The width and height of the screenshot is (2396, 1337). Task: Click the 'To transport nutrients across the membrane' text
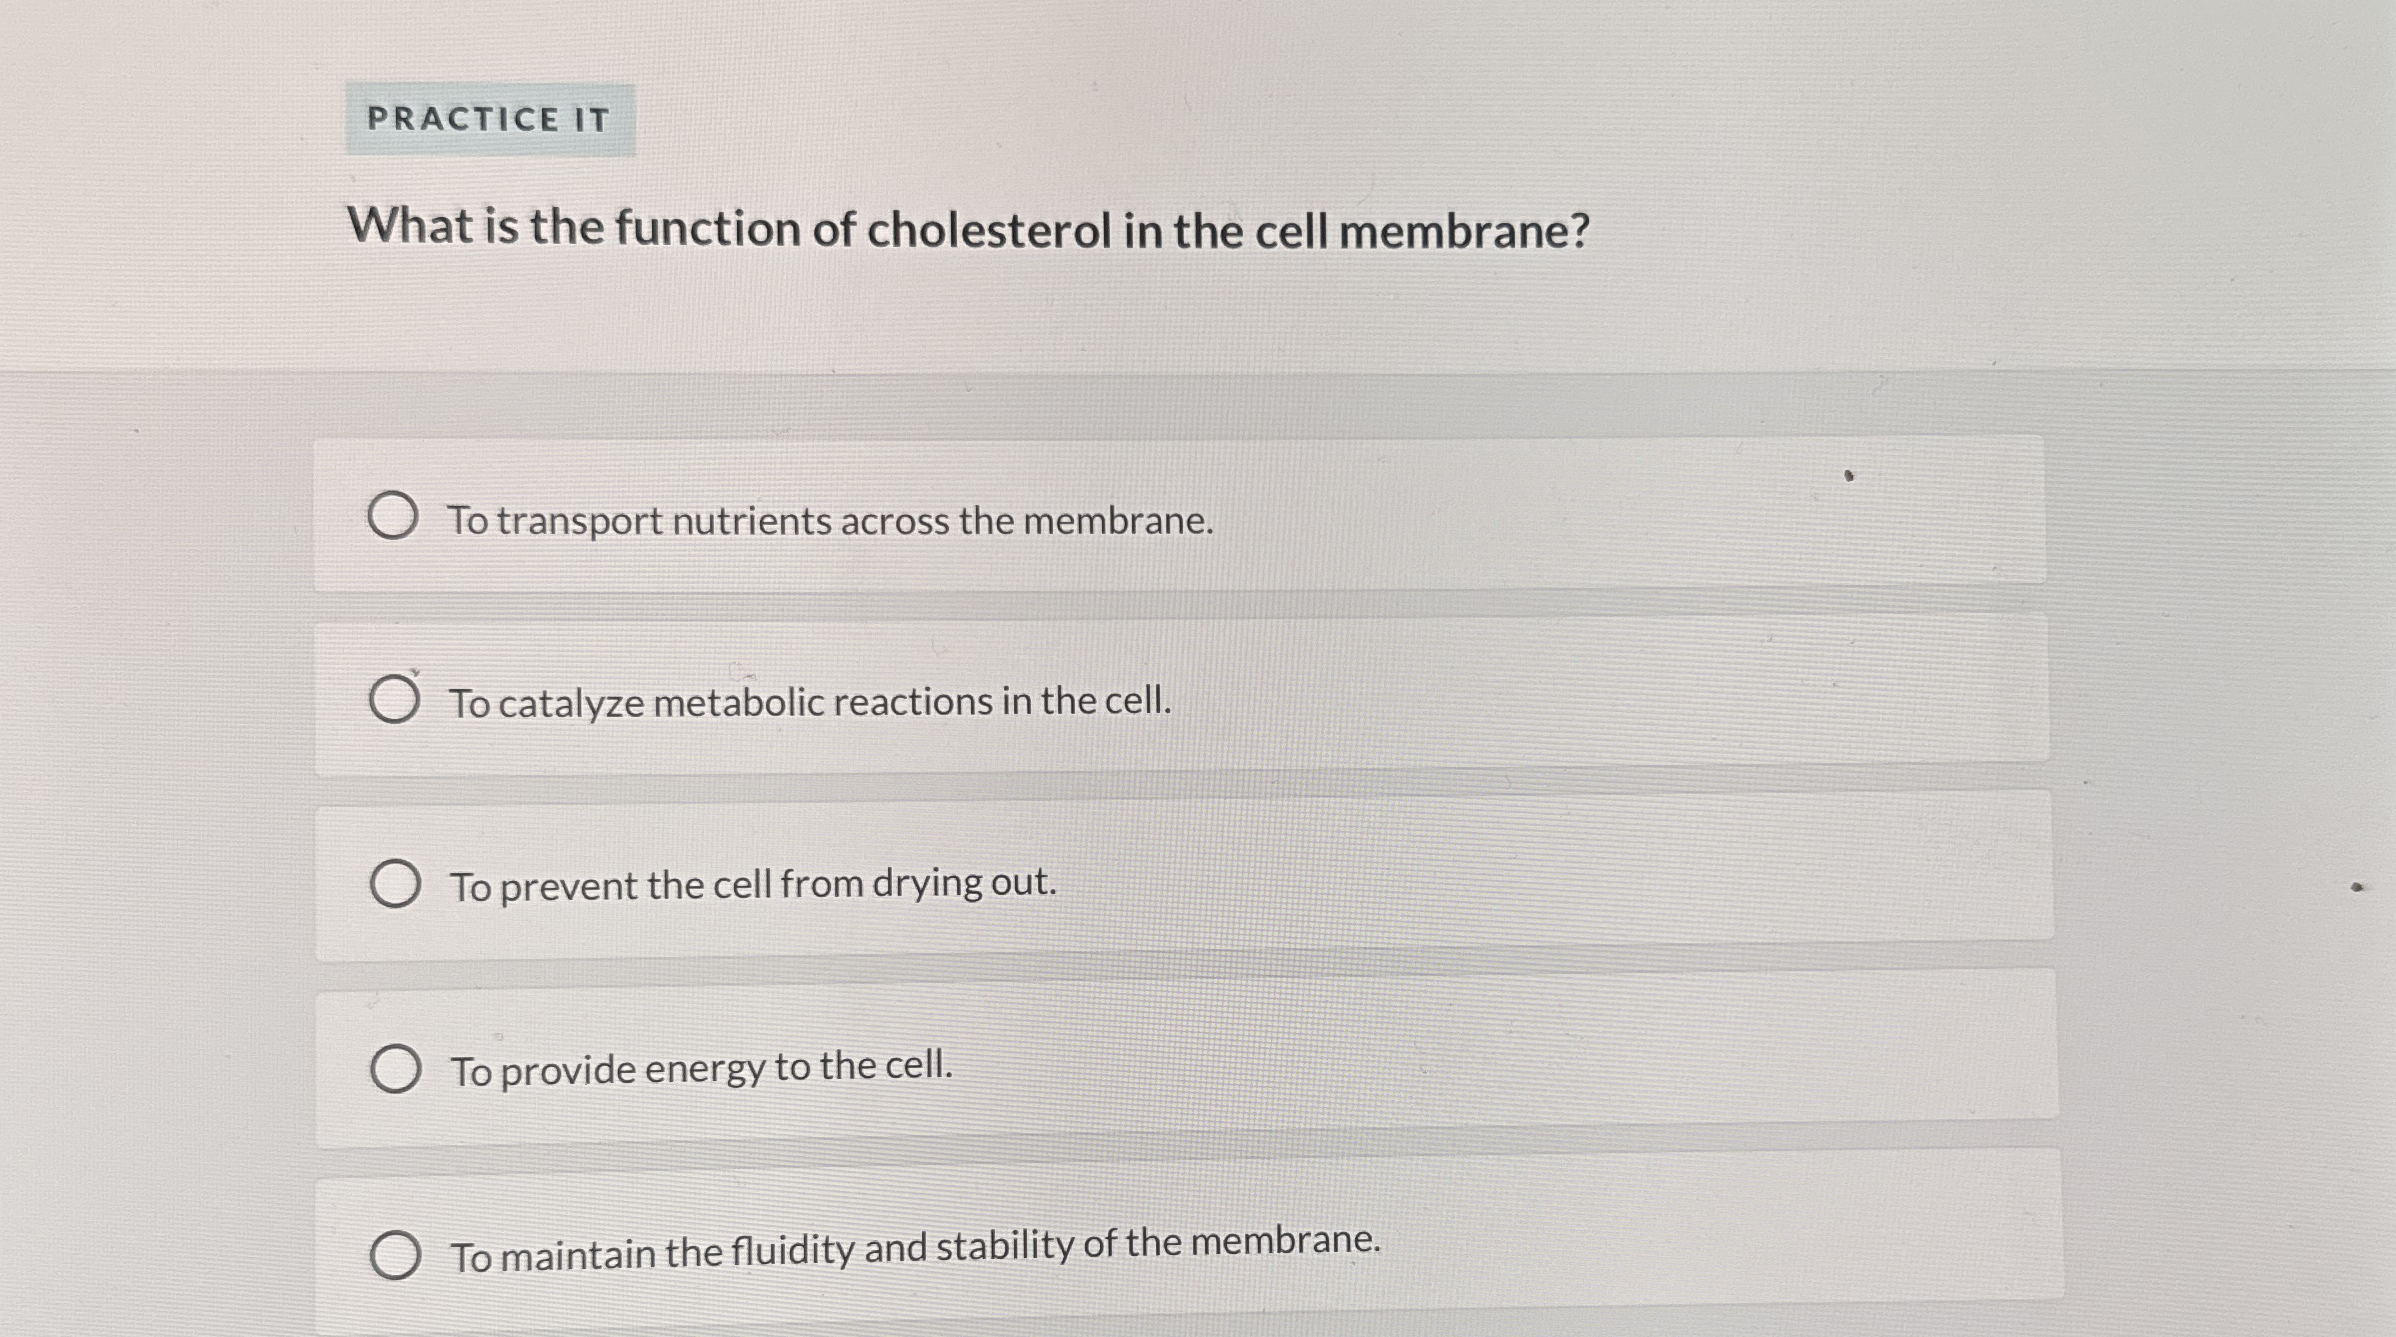[830, 520]
